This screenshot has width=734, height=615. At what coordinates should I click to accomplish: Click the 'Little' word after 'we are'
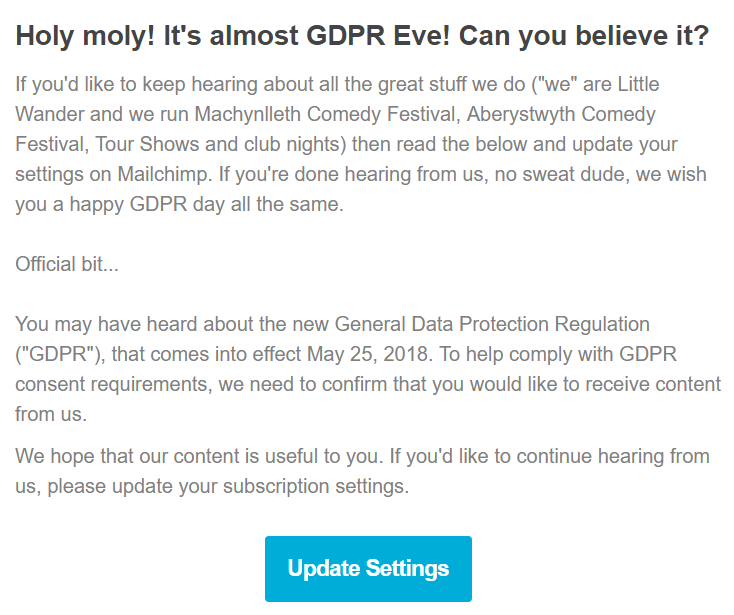click(639, 85)
